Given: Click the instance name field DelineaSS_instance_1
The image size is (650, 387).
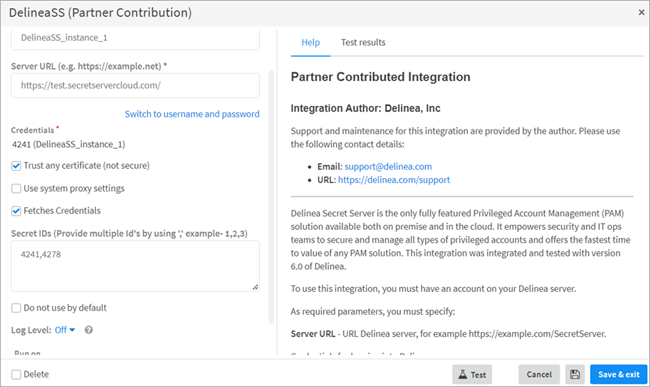Looking at the screenshot, I should coord(135,39).
